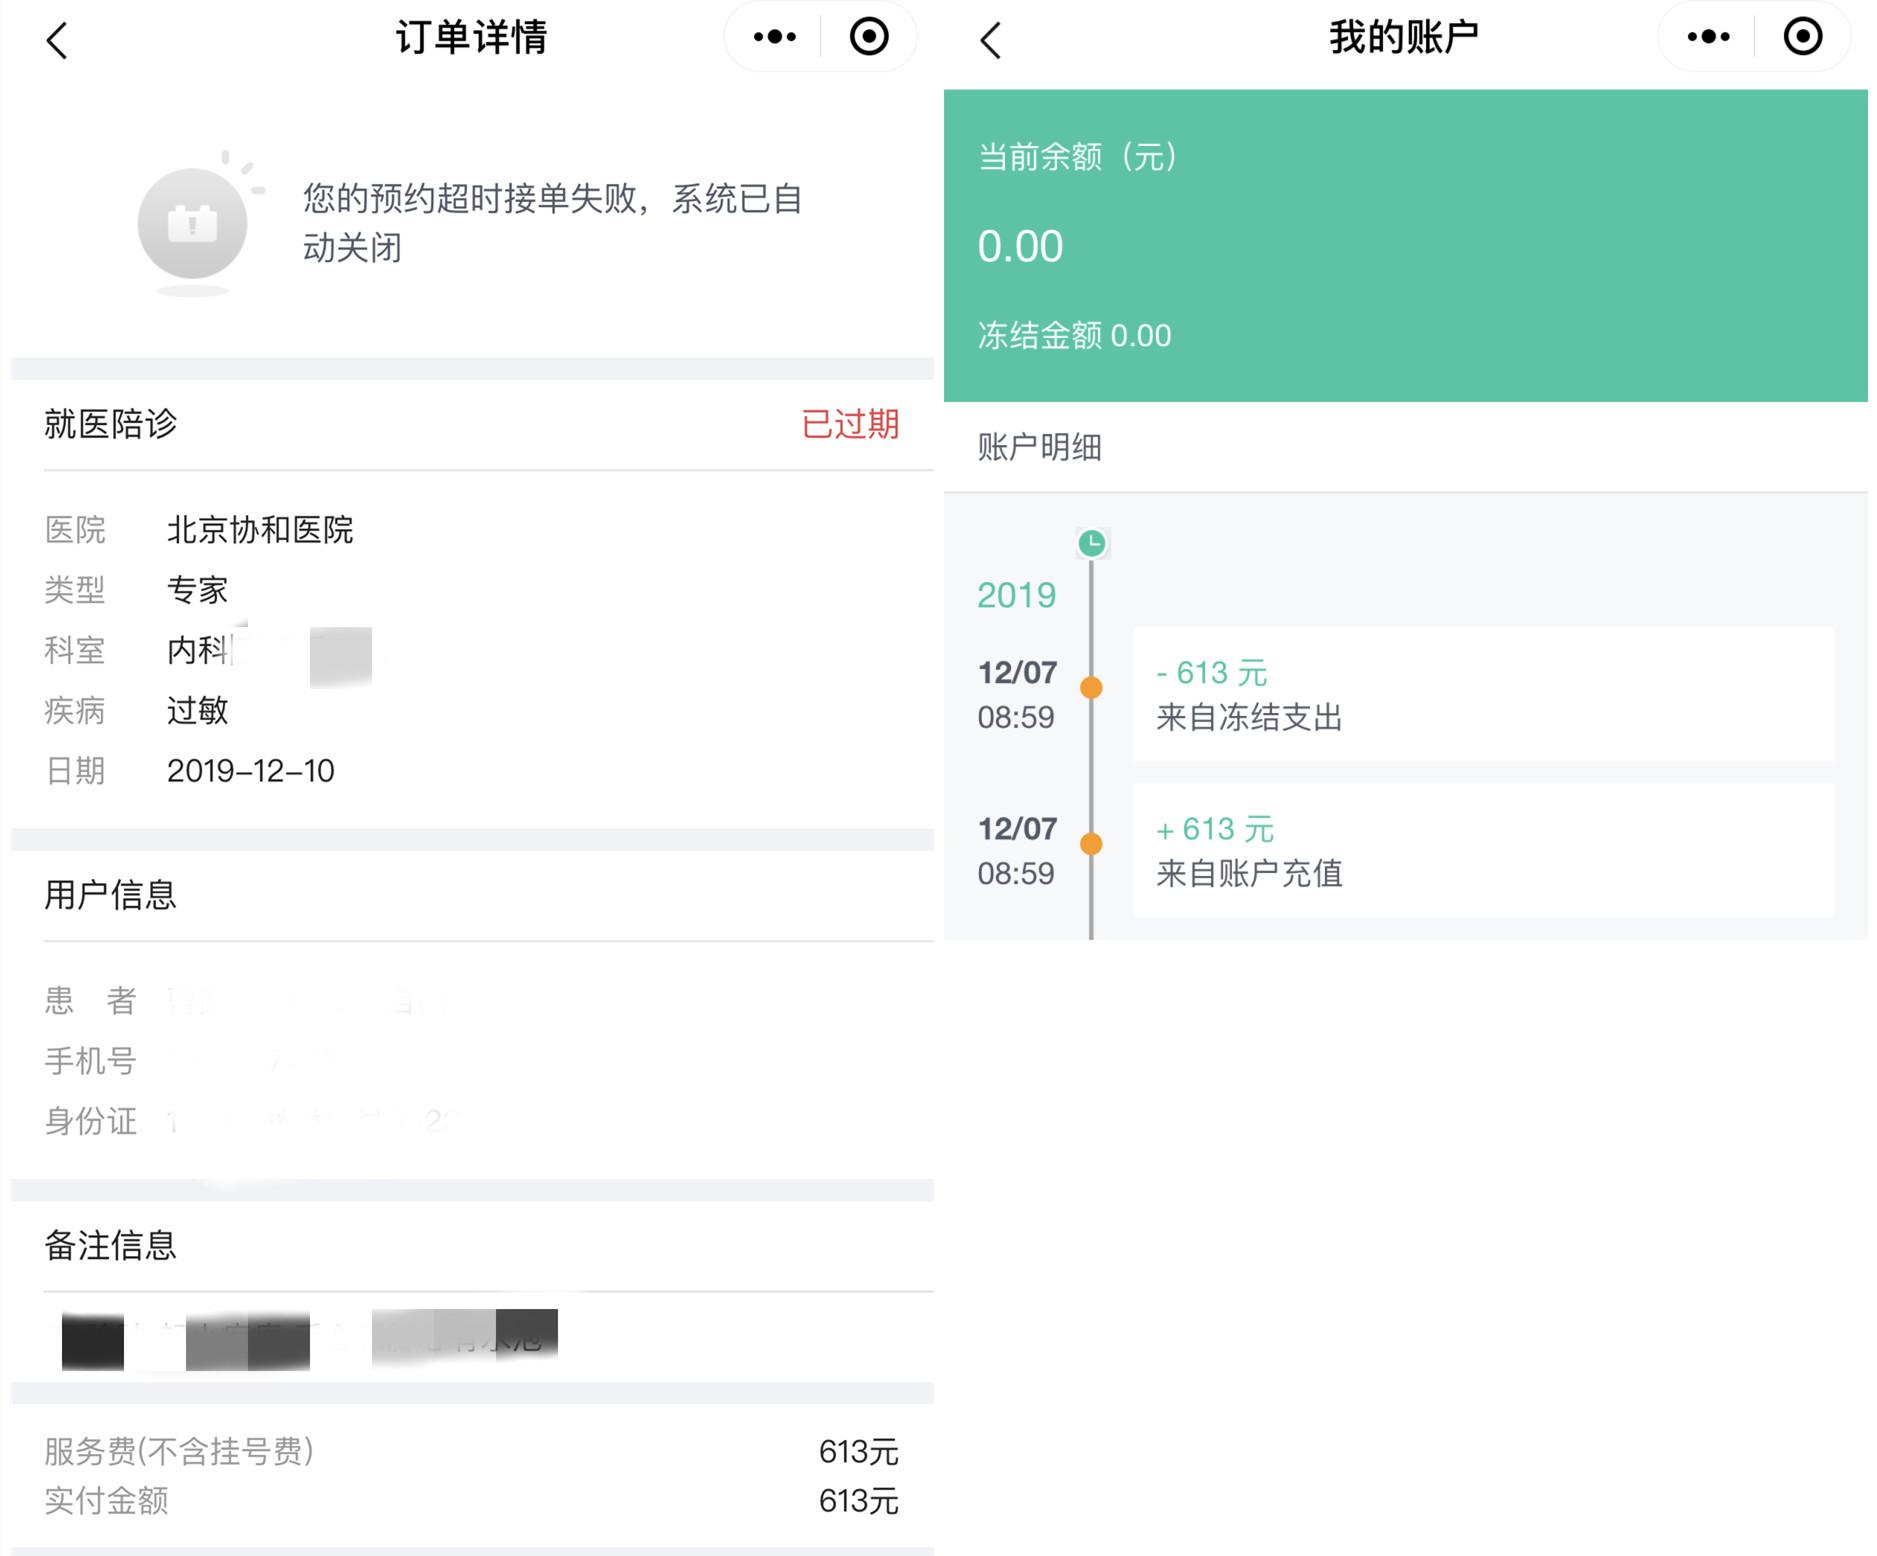
Task: Expand the 用户信息 section header
Action: point(110,895)
